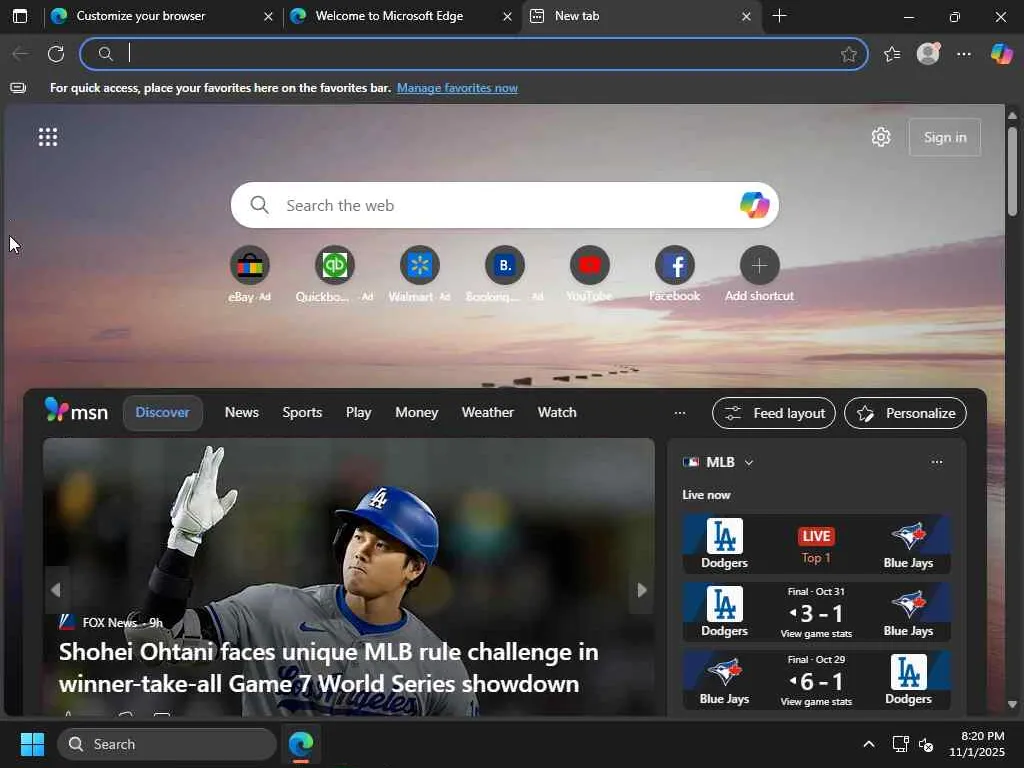Screen dimensions: 1024x768
Task: Click Edge icon in the taskbar
Action: coord(301,744)
